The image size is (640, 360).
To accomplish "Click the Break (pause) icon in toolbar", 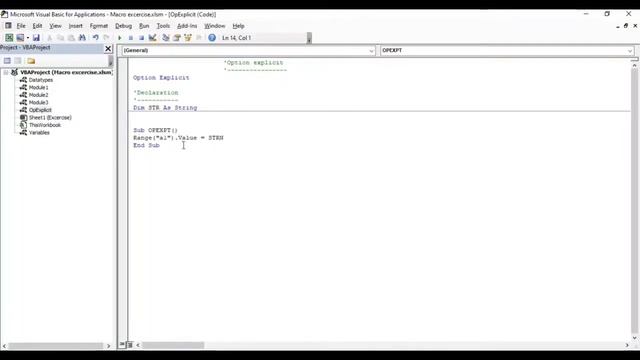I will [x=131, y=38].
